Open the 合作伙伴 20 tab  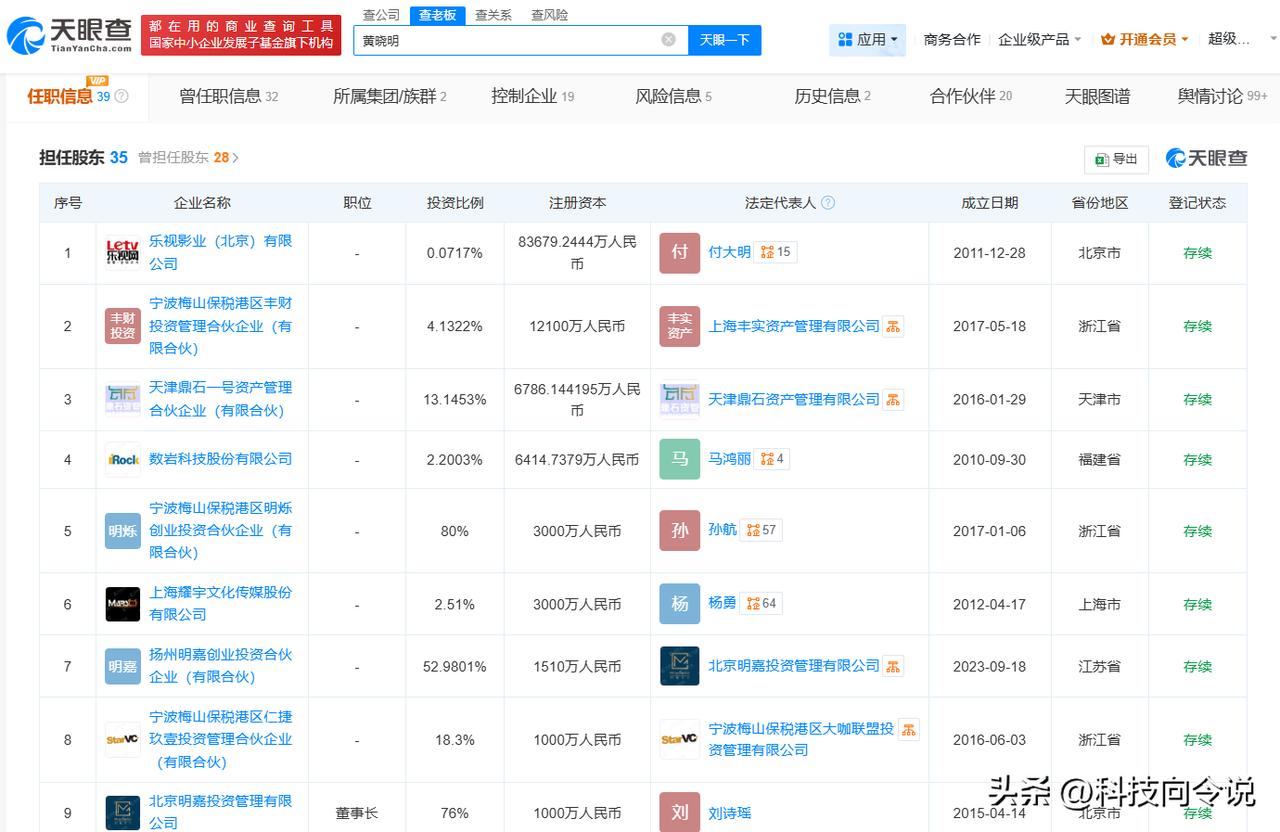tap(971, 96)
